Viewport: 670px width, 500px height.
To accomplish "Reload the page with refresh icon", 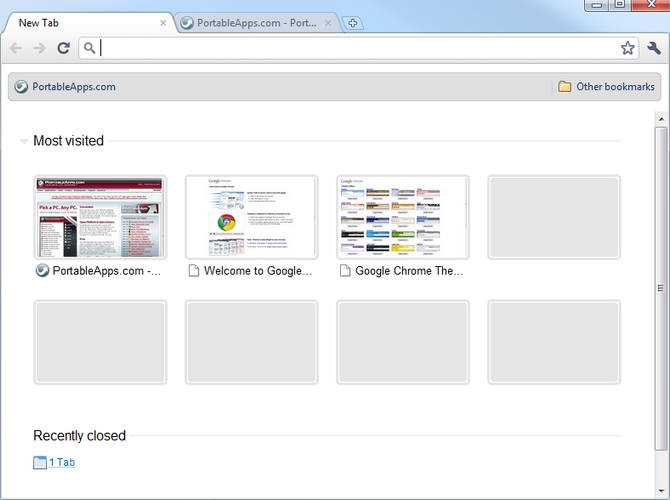I will (x=63, y=48).
